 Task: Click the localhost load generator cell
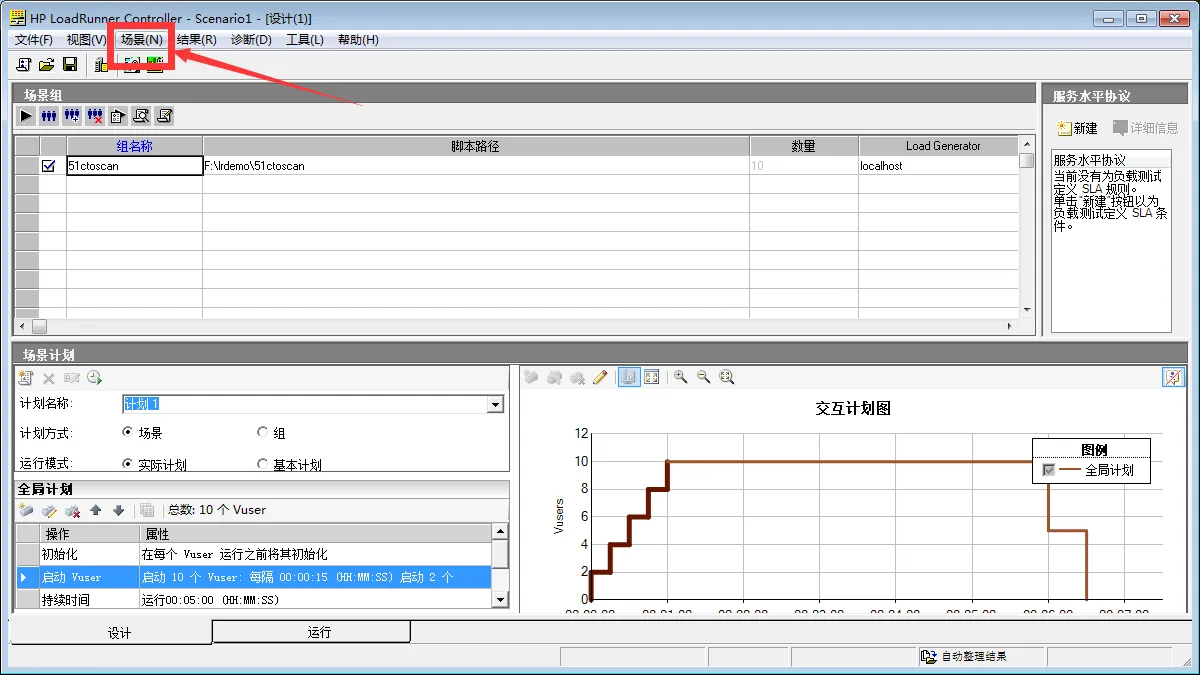coord(938,166)
